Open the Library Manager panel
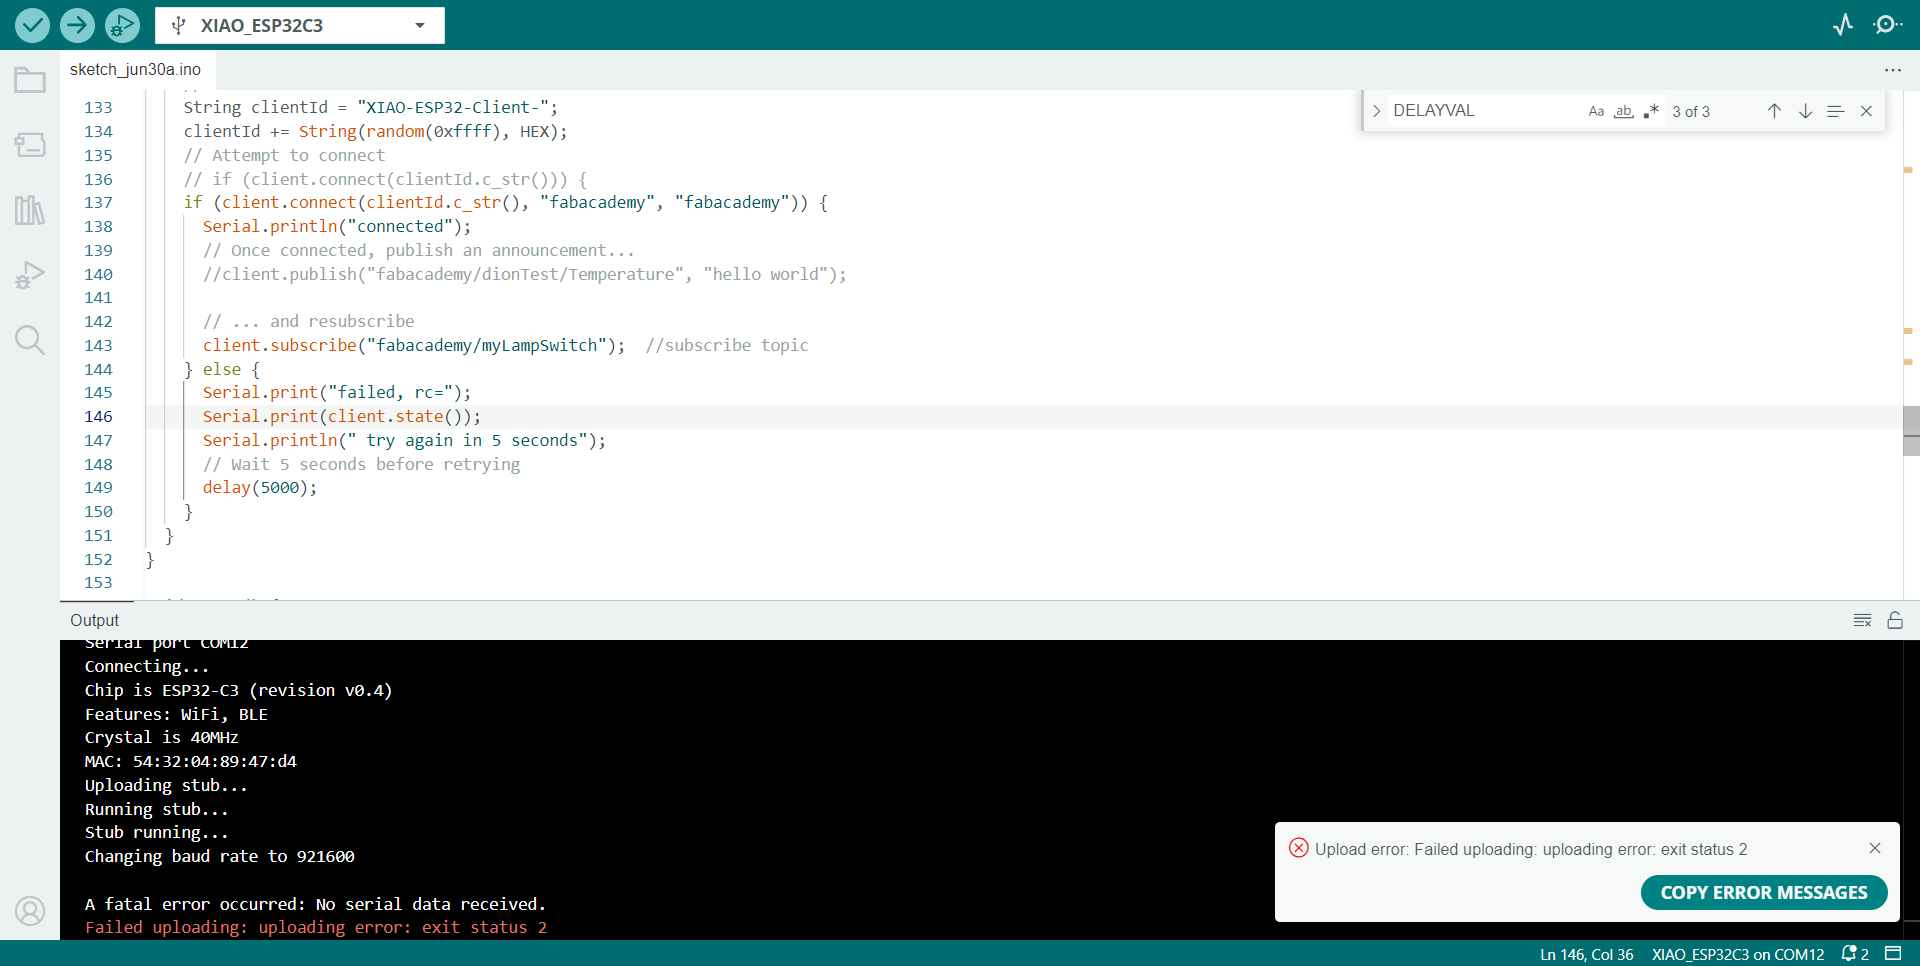1920x966 pixels. pyautogui.click(x=30, y=210)
